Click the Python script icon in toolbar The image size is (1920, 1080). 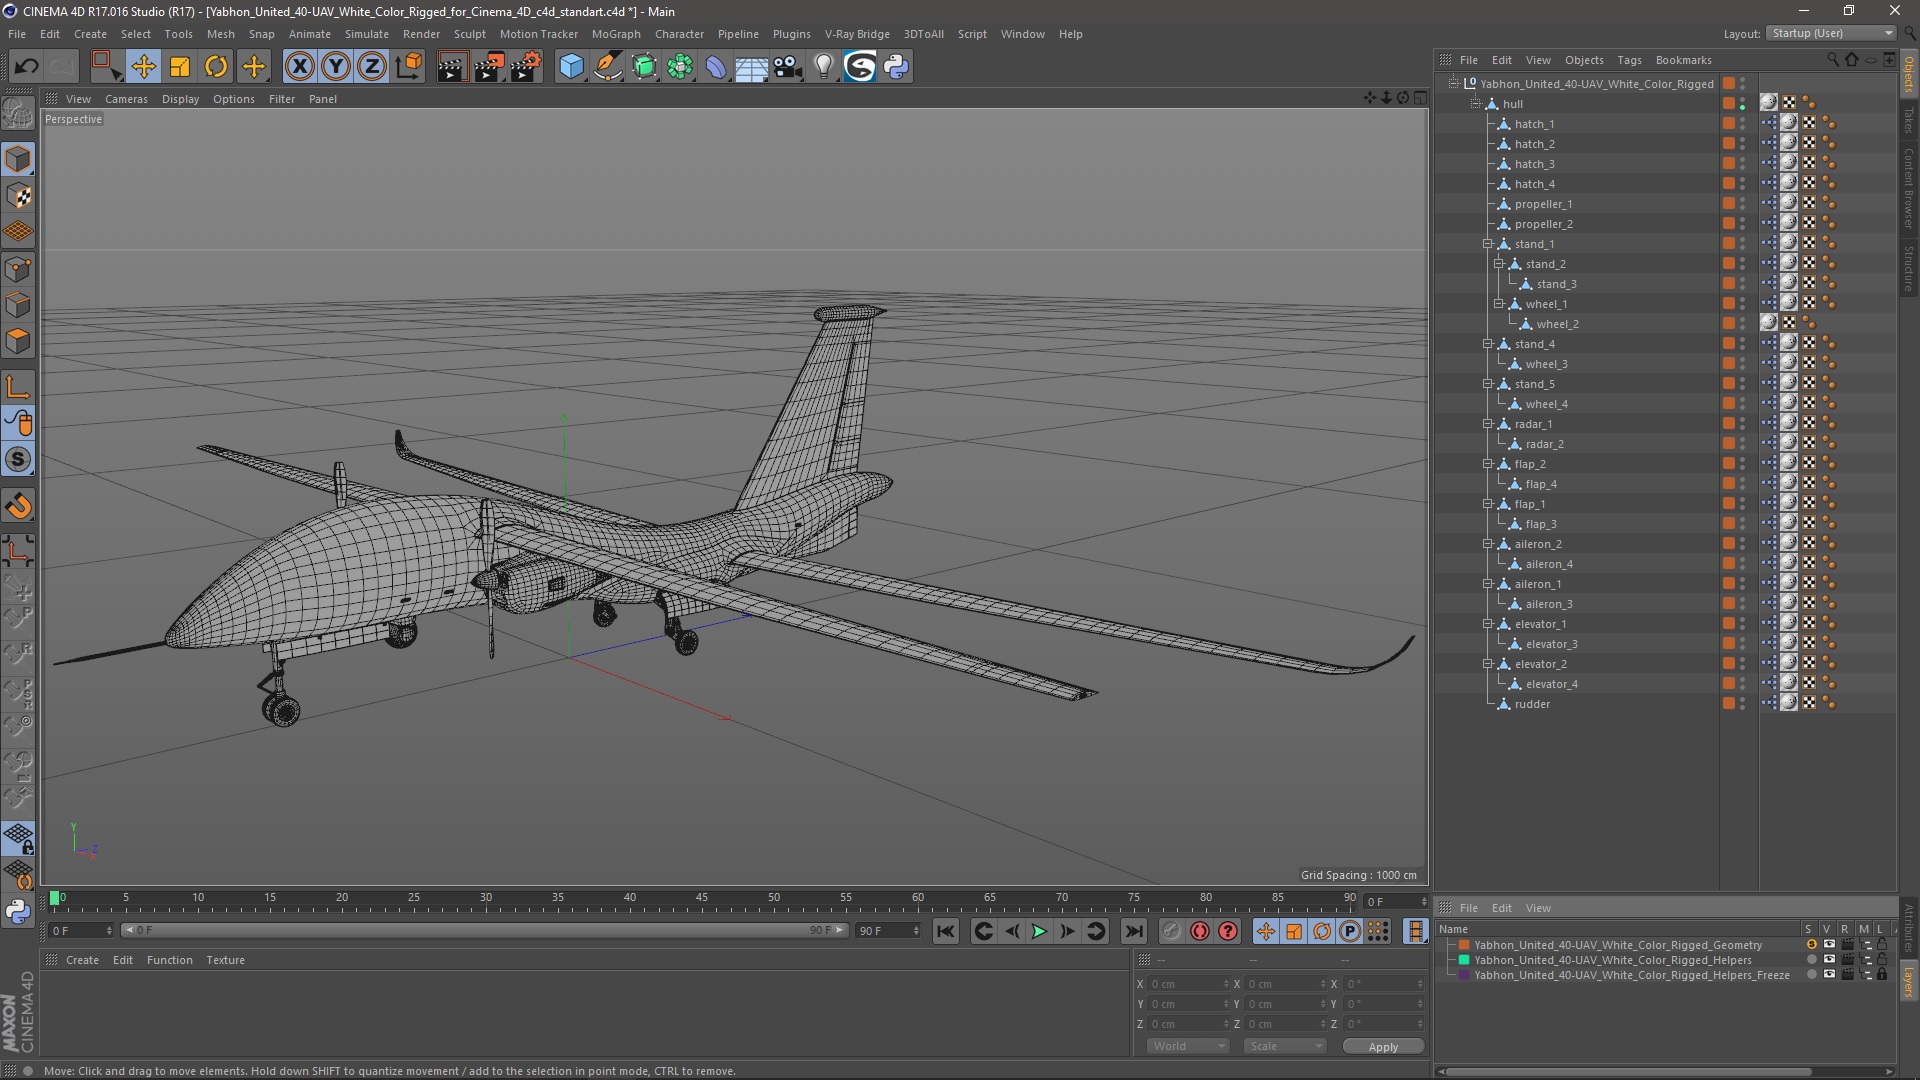tap(896, 67)
